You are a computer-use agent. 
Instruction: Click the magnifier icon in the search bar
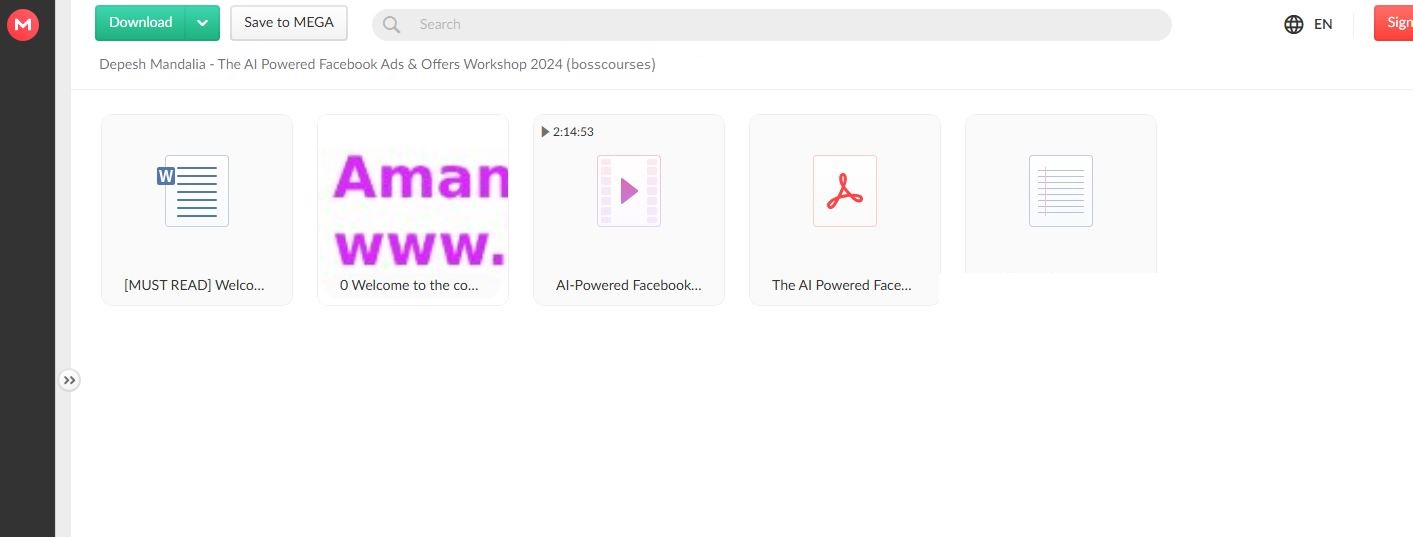pos(392,25)
